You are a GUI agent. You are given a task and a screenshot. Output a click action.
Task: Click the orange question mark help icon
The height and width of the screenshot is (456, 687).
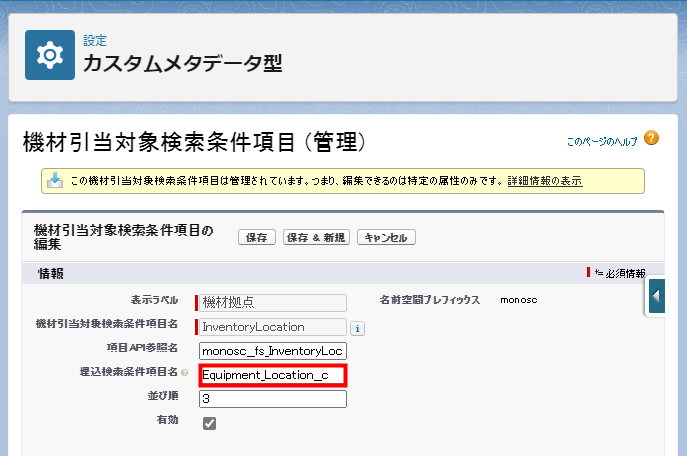tap(651, 138)
